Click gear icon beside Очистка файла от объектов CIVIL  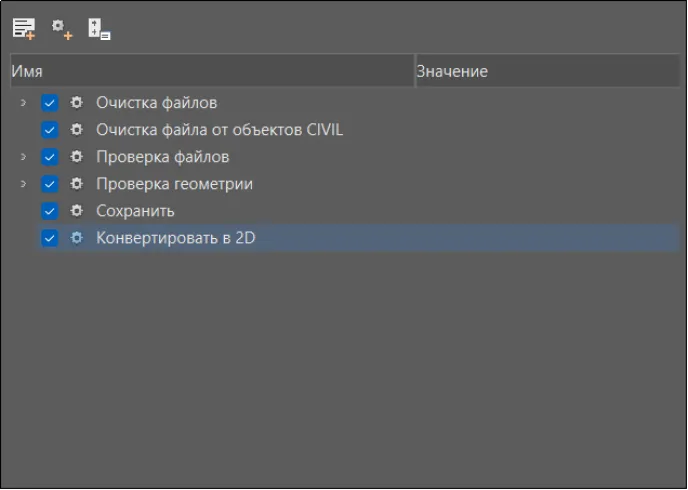(77, 130)
